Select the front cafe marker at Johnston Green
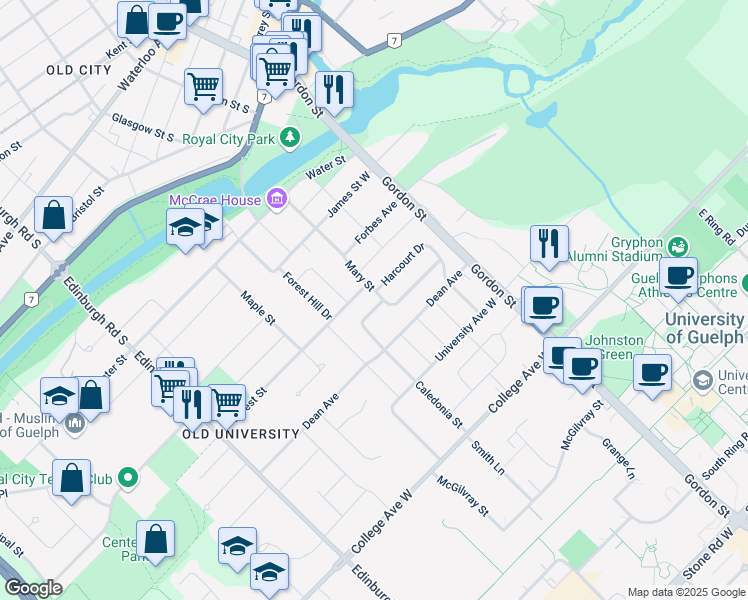 click(x=582, y=368)
